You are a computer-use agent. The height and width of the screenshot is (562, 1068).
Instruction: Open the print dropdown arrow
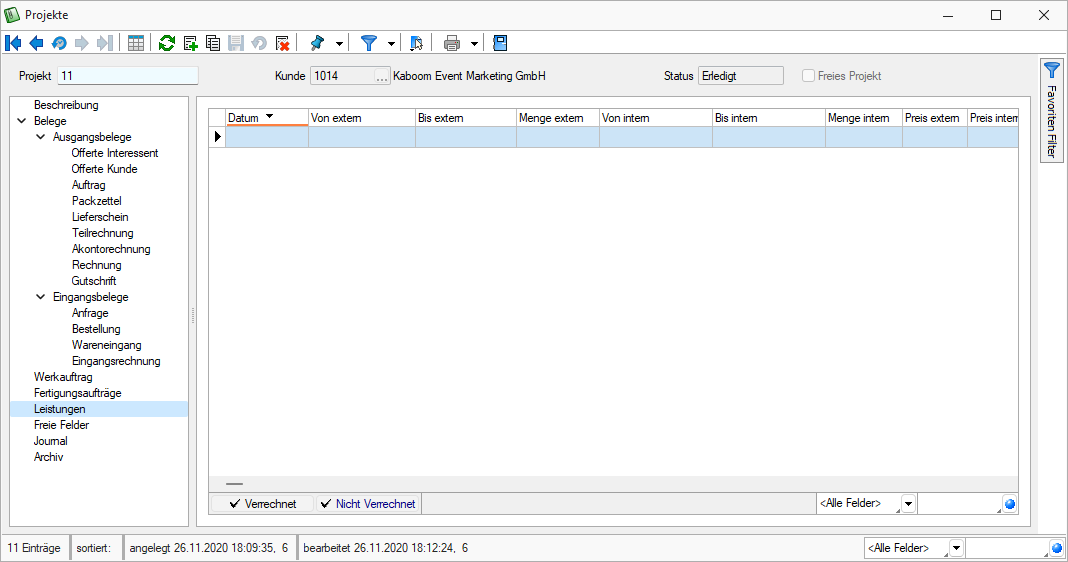pyautogui.click(x=474, y=44)
